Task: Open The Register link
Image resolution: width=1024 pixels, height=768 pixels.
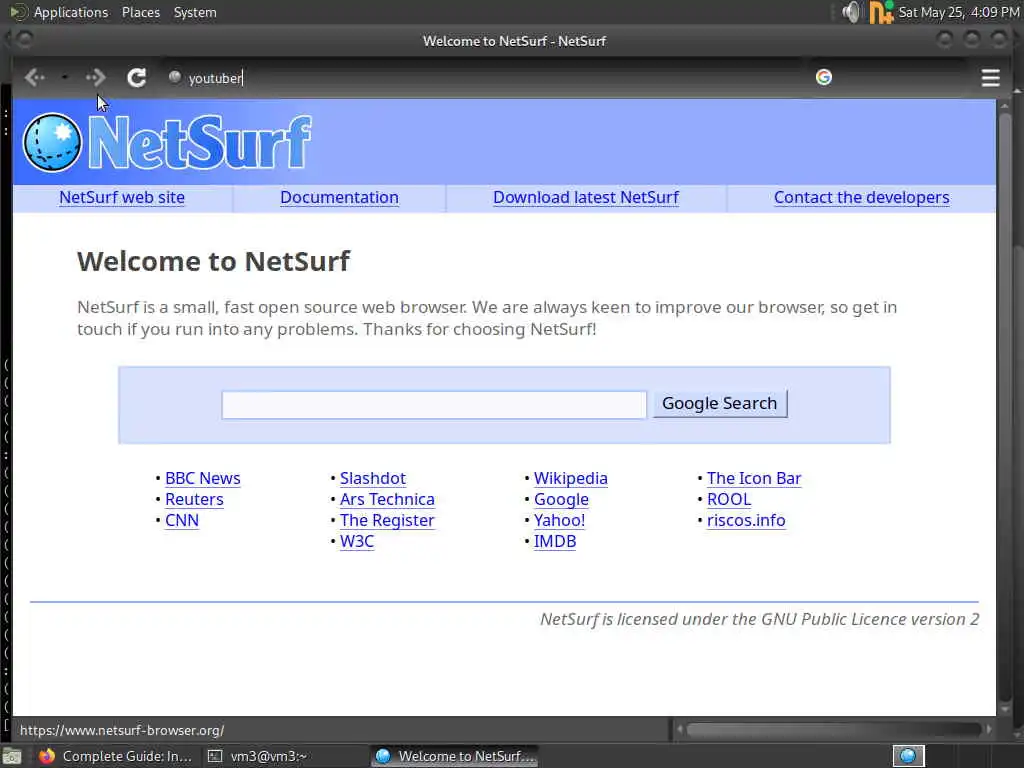Action: [x=387, y=520]
